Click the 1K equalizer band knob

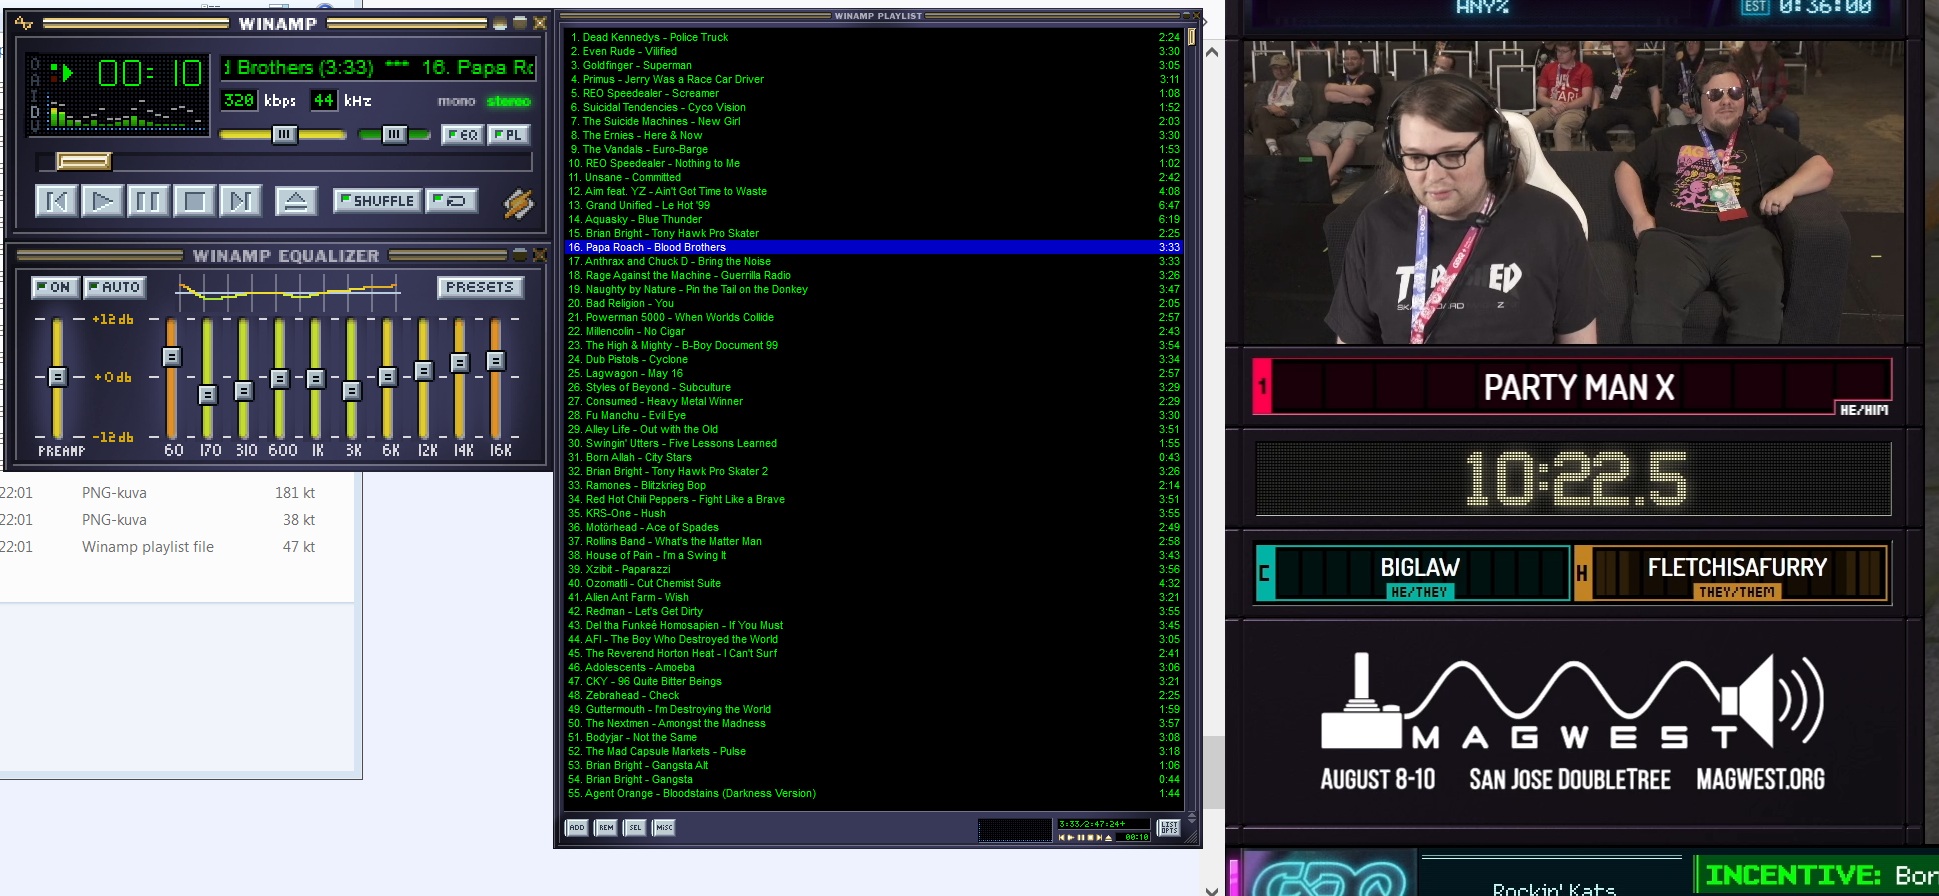[x=316, y=378]
